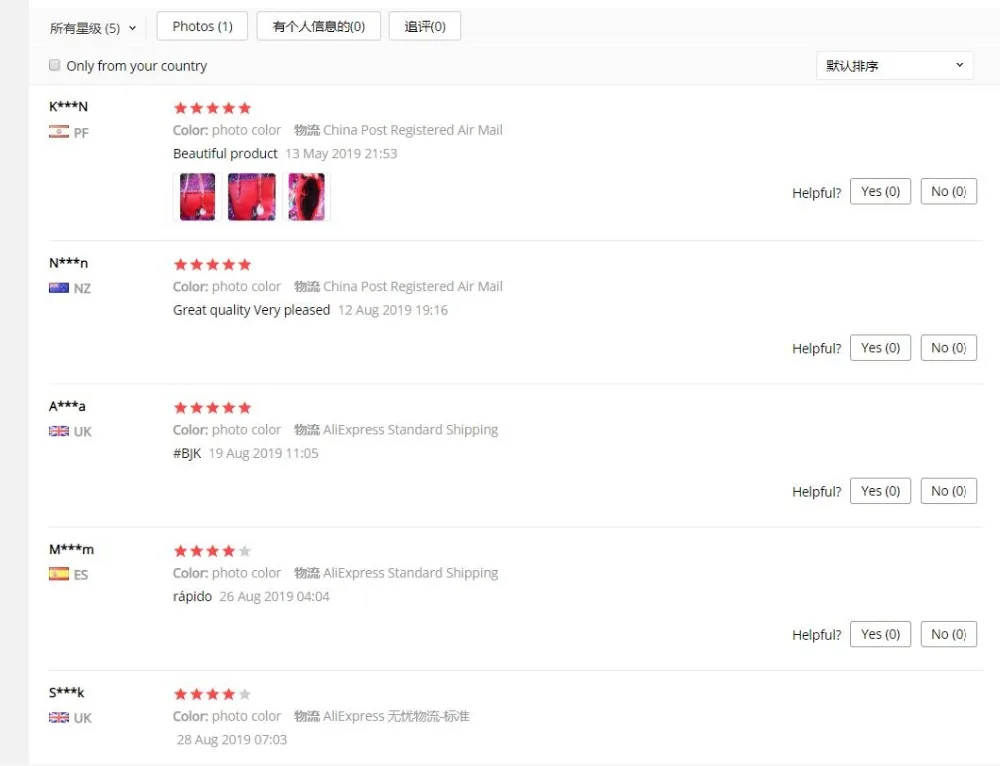1000x766 pixels.
Task: Vote Yes on the #BJK review
Action: point(880,491)
